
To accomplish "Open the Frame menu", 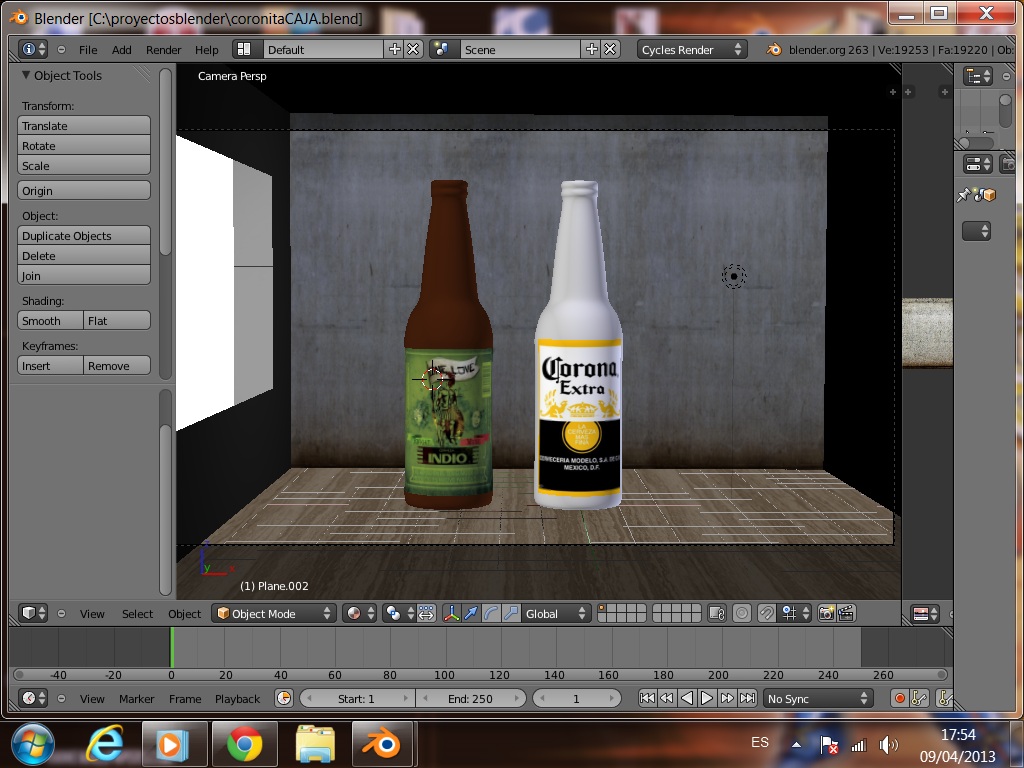I will pos(185,699).
